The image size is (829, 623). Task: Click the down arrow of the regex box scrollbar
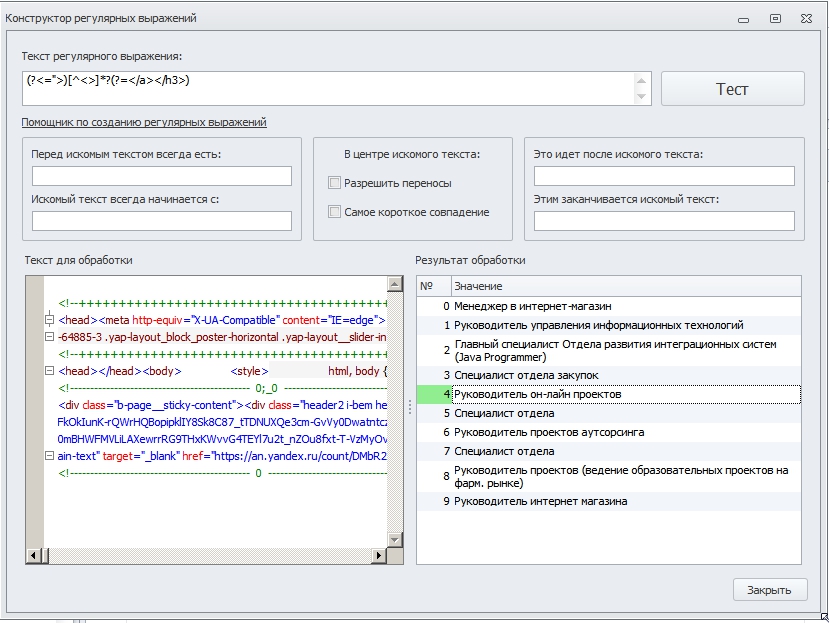[x=641, y=96]
